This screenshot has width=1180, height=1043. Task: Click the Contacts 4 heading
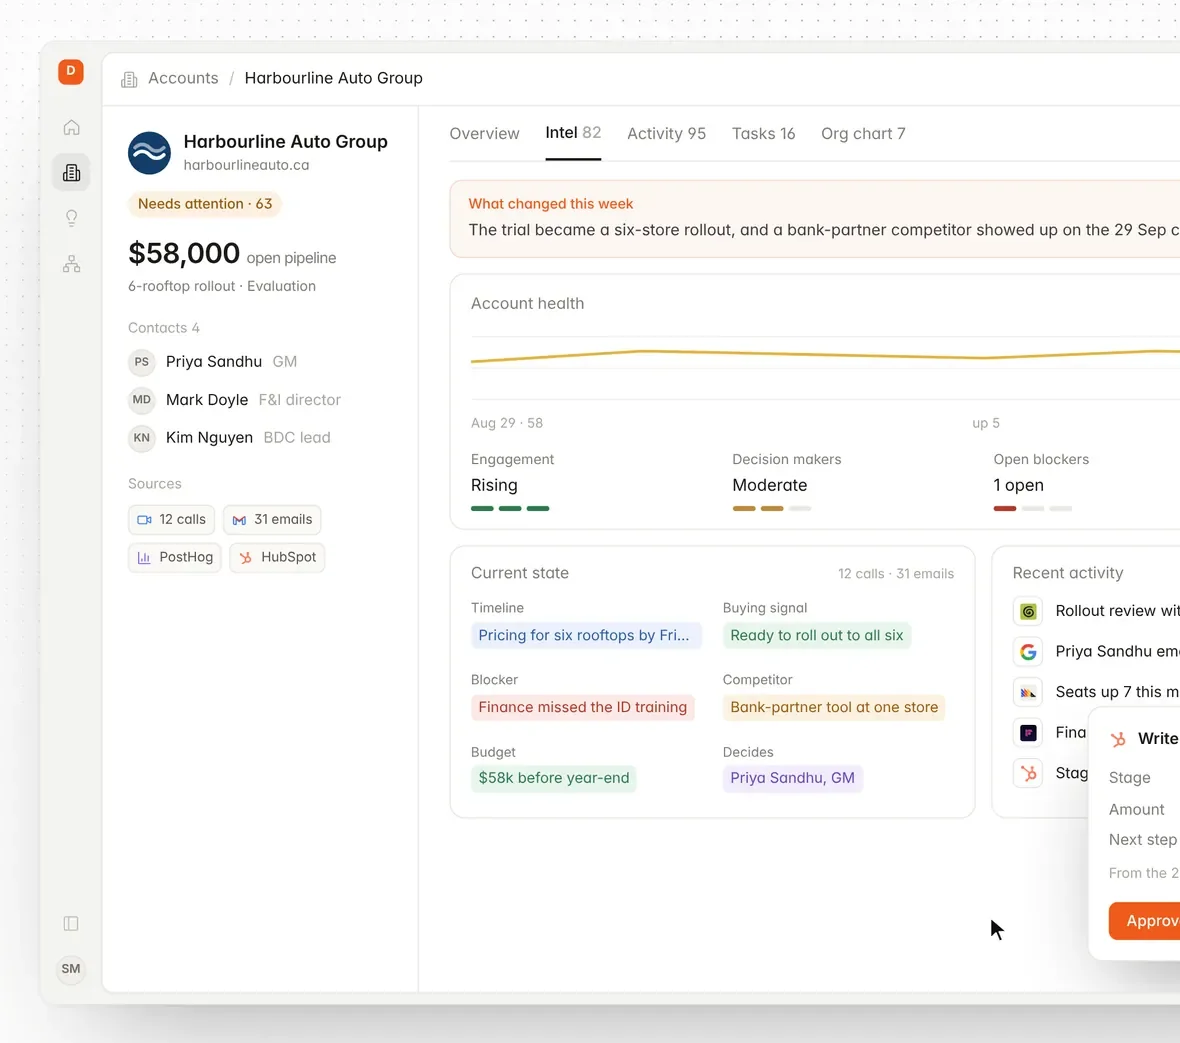pos(163,328)
